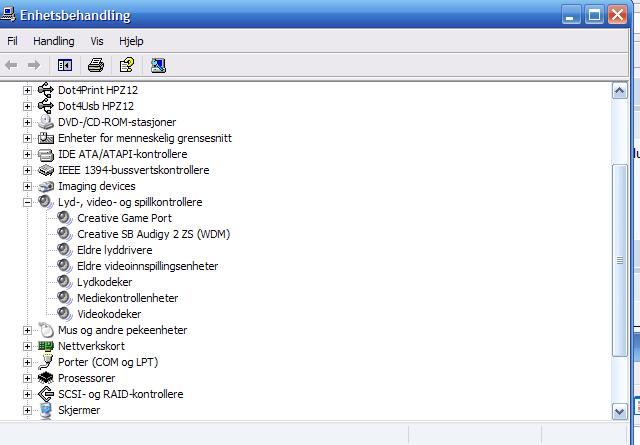Screen dimensions: 640x445
Task: Click the Skjermer monitor icon
Action: coord(46,410)
